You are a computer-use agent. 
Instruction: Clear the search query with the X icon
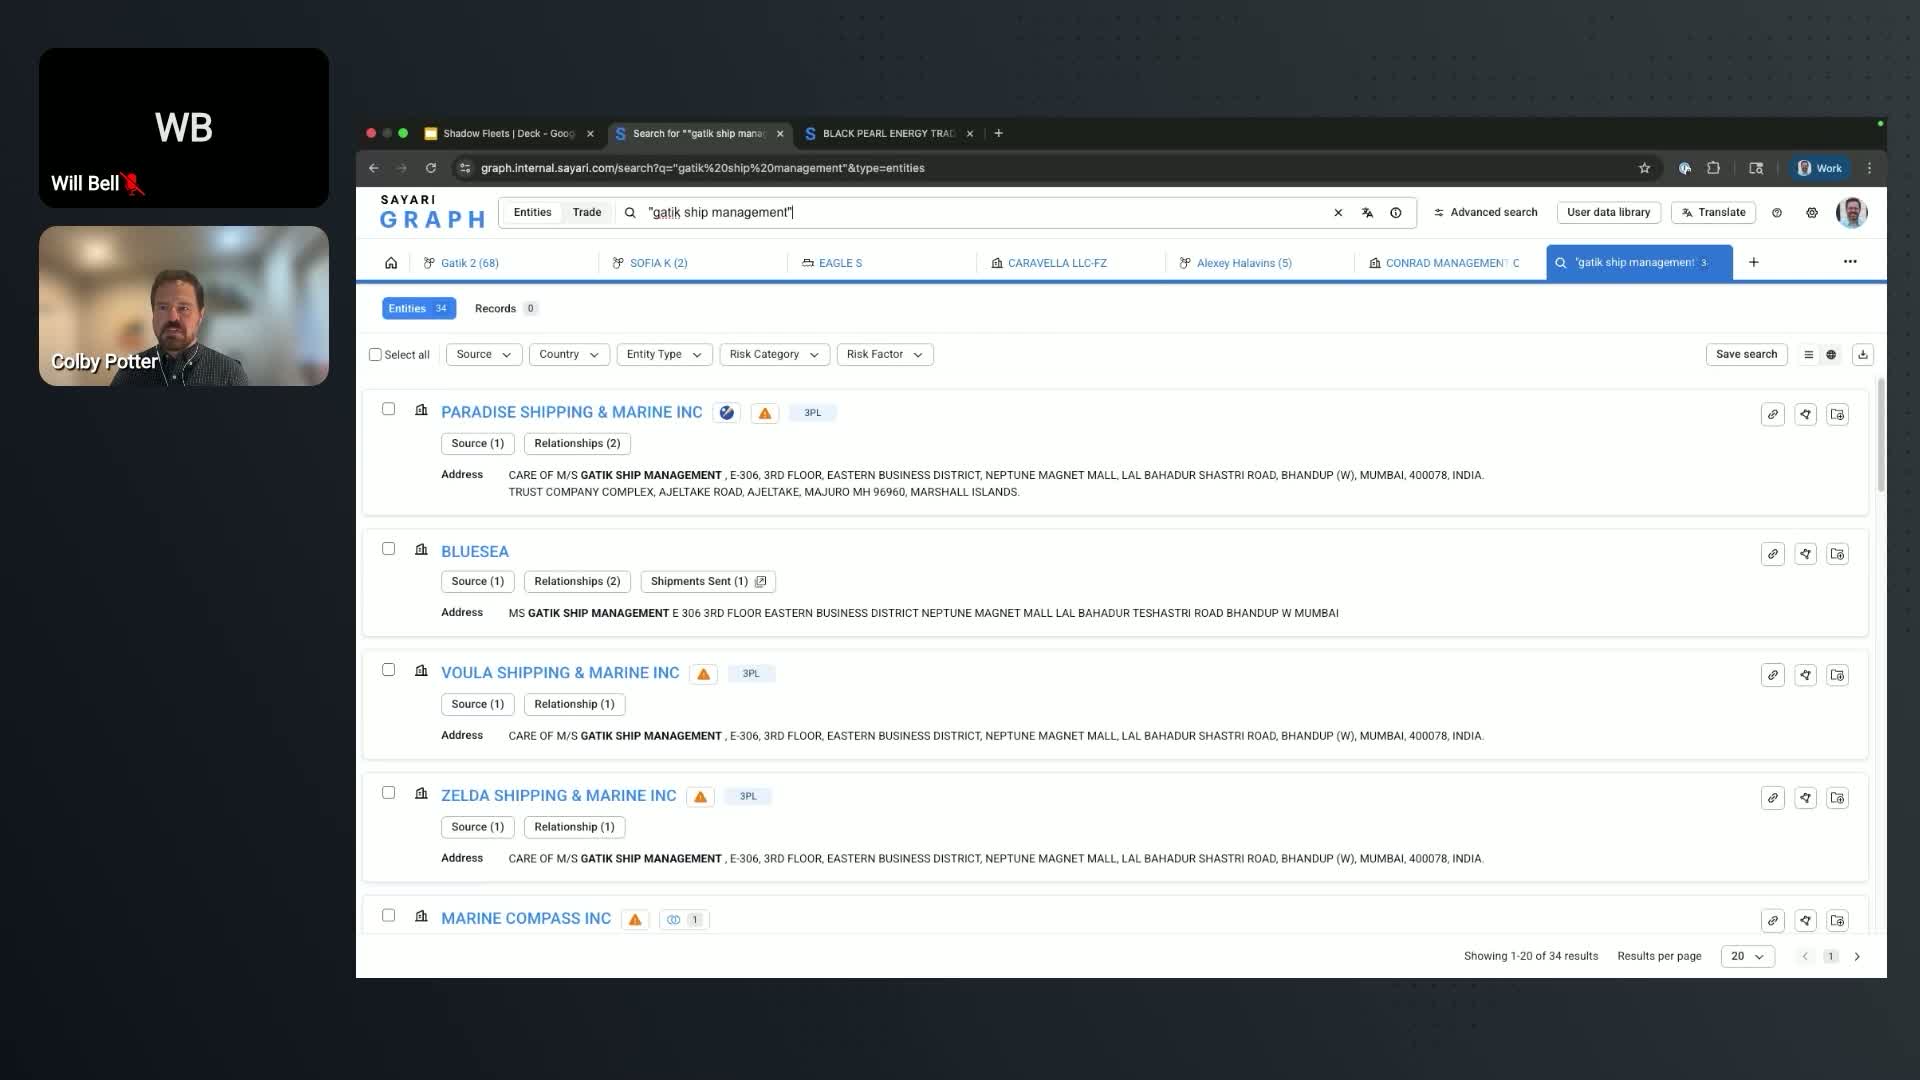[1338, 213]
